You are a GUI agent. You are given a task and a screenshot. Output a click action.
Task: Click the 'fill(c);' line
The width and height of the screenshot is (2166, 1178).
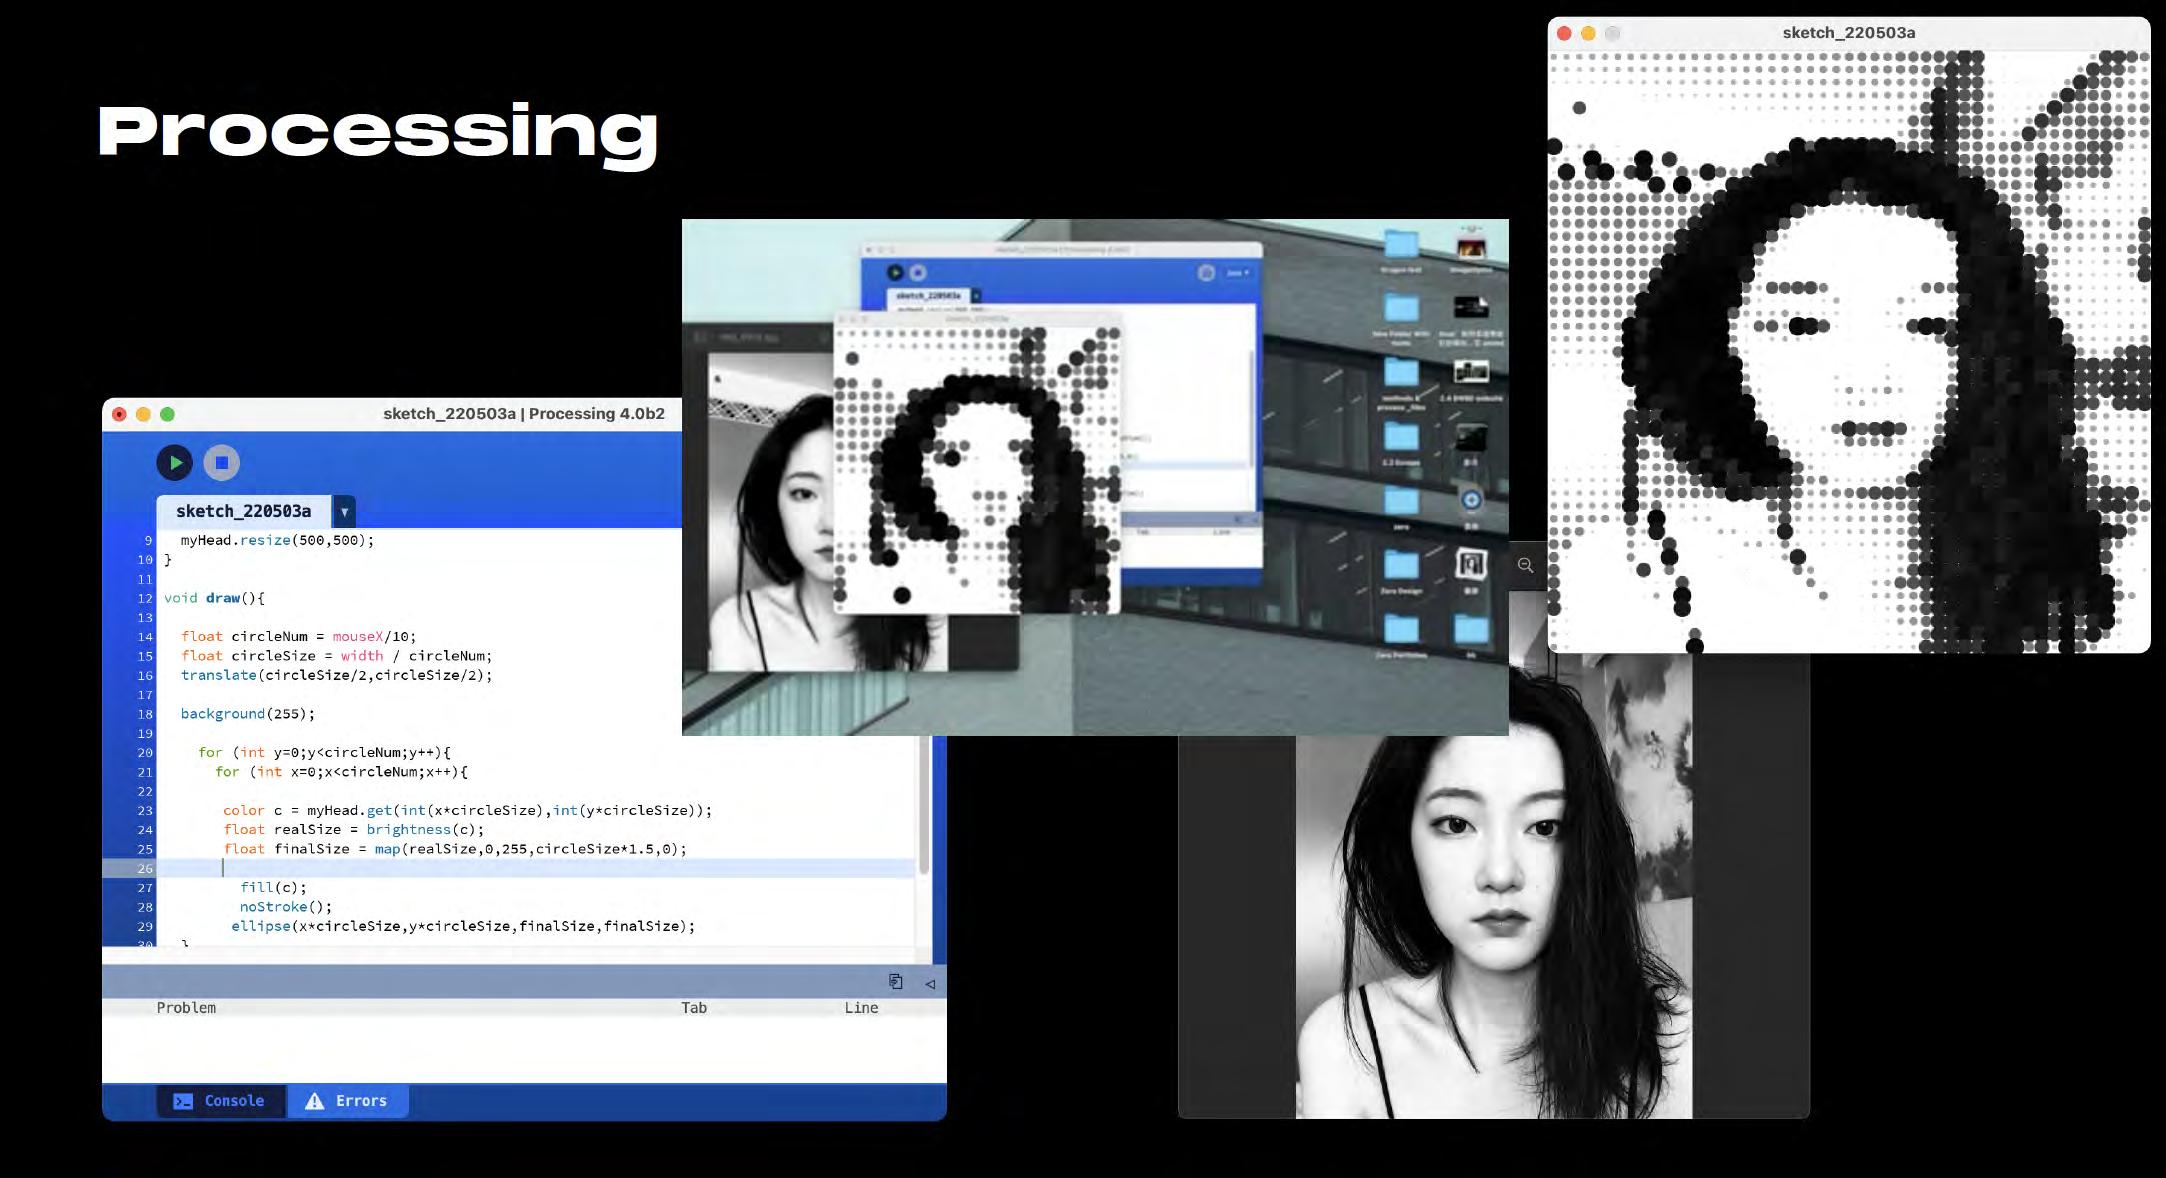[274, 887]
